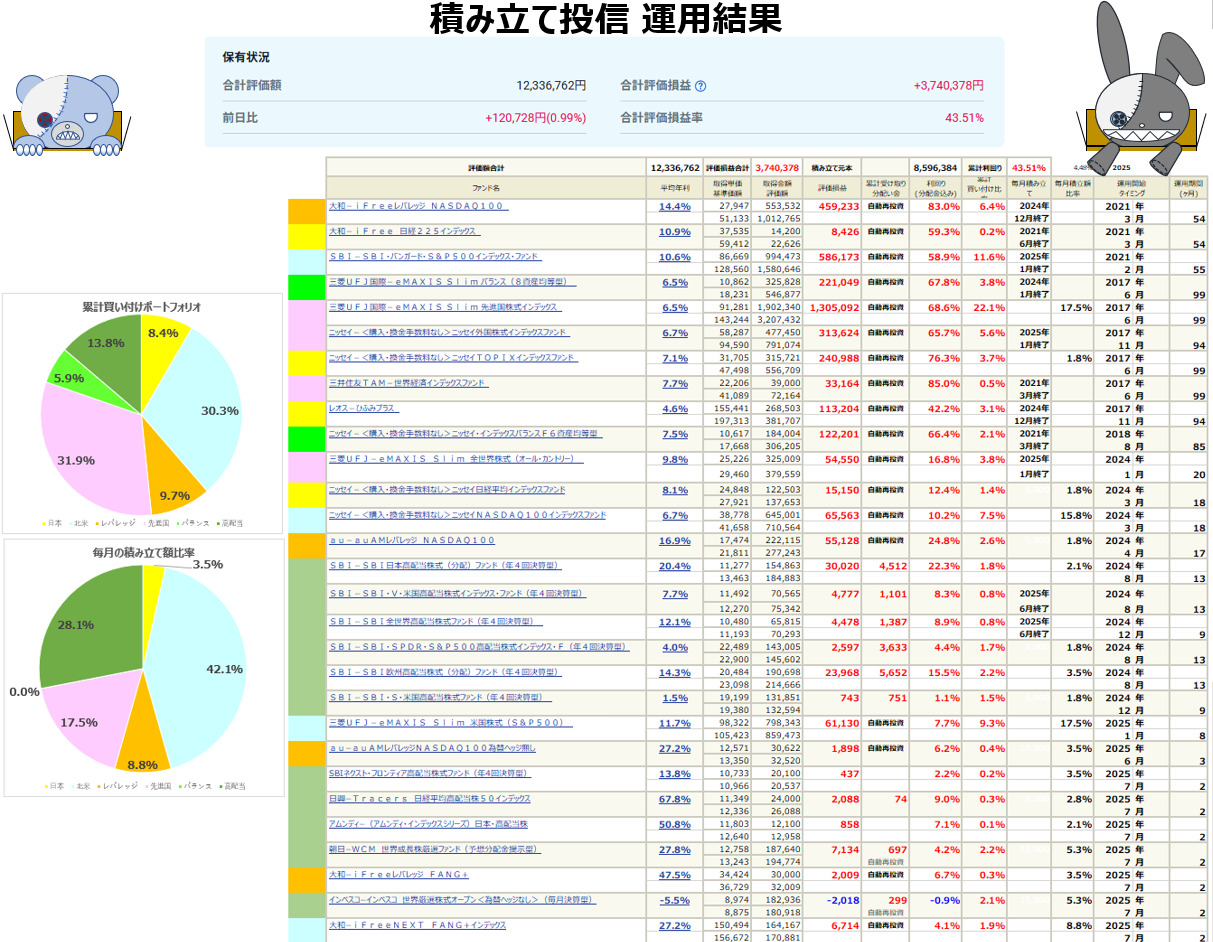Open SBI・SPDR・S&P500高配当株式インデックス link
The image size is (1213, 942).
(x=479, y=647)
